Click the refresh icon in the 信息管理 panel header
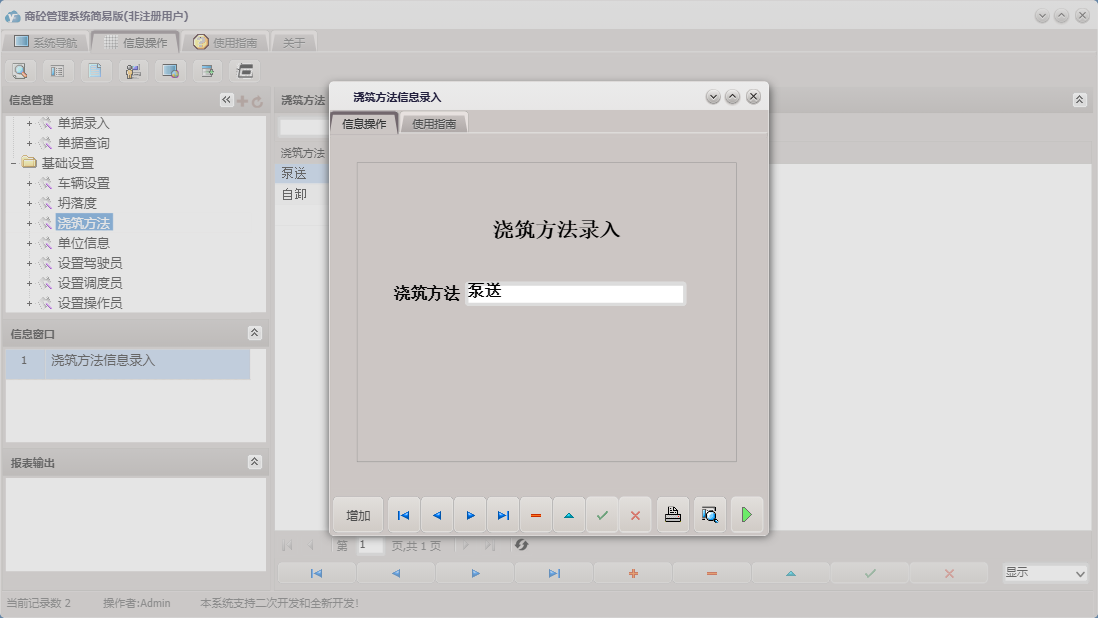Screen dimensions: 1098x618 point(258,99)
